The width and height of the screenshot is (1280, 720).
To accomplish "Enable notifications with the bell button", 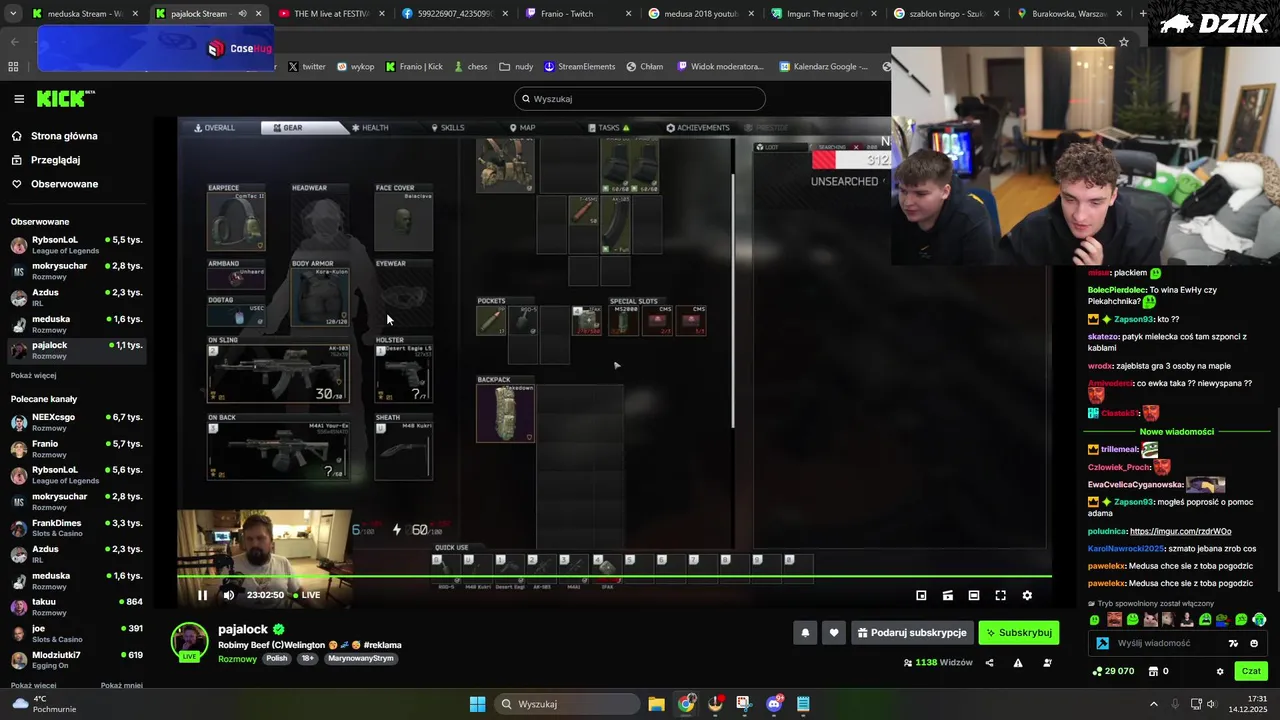I will point(805,632).
